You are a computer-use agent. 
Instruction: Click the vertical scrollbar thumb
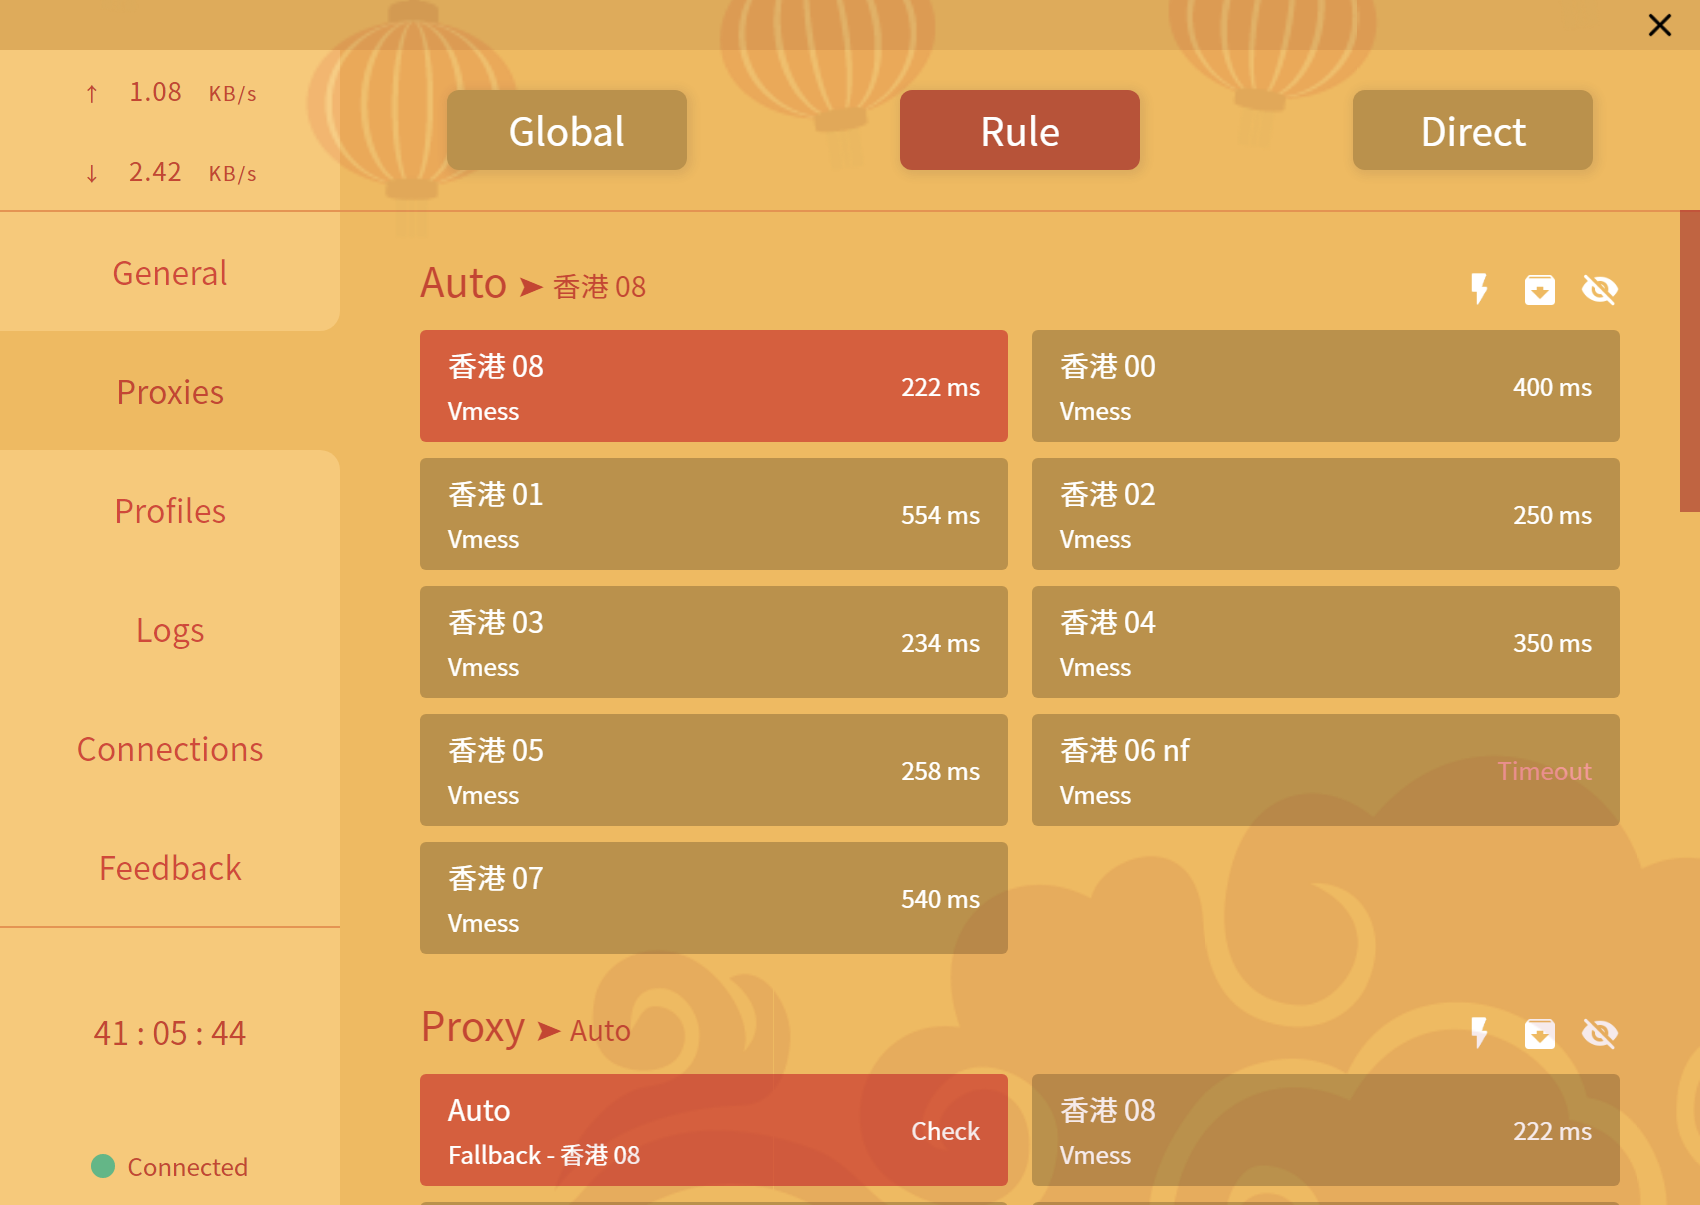pos(1689,361)
